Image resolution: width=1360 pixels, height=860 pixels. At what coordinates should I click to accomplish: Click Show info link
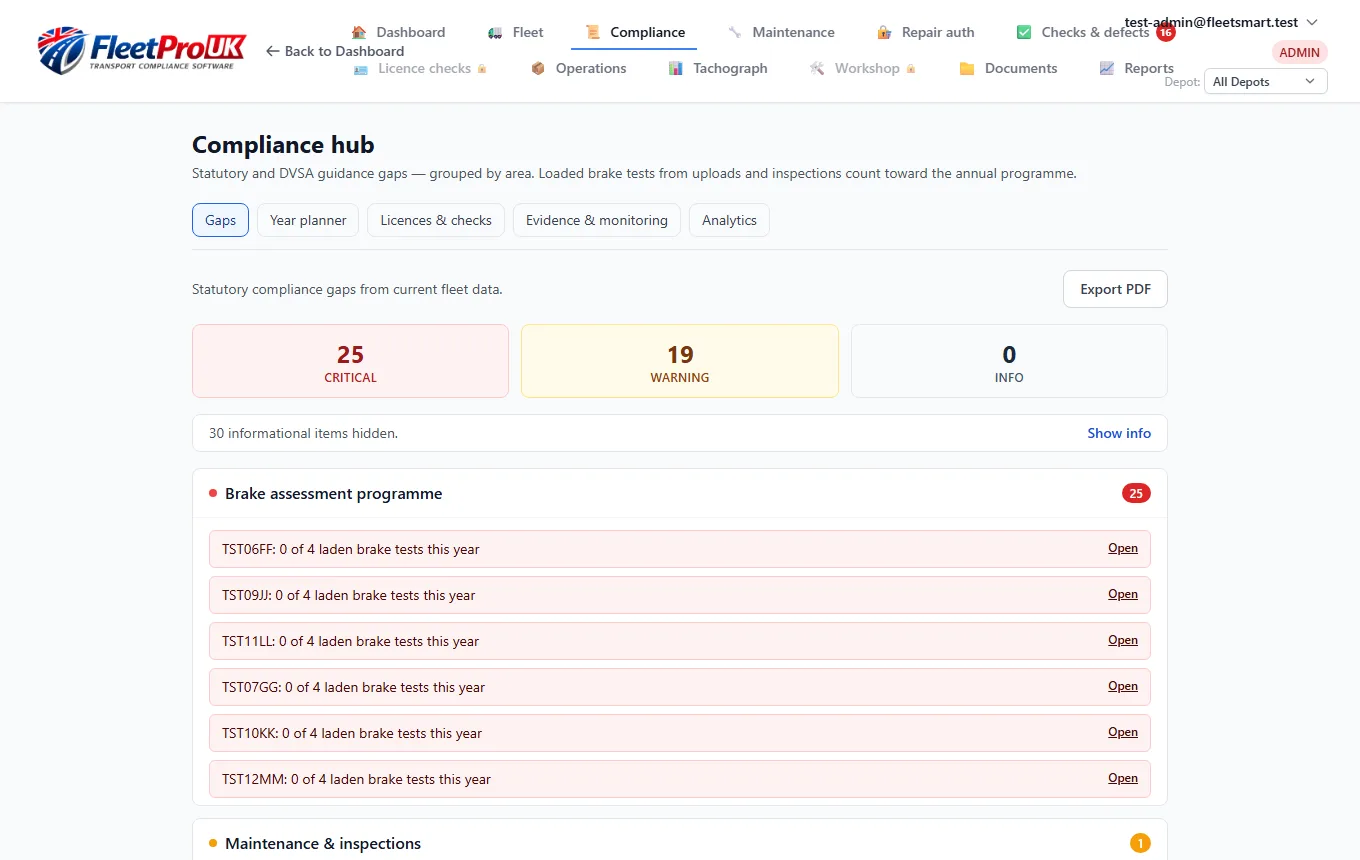pos(1119,433)
